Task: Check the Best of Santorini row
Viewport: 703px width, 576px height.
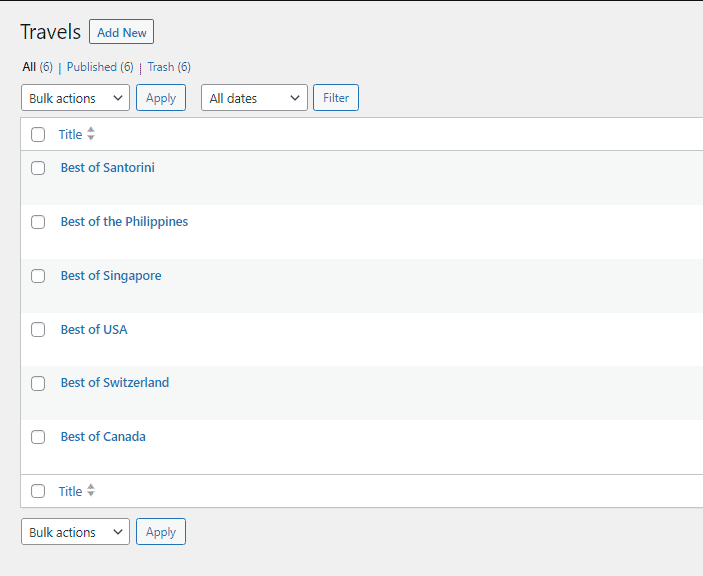Action: tap(38, 168)
